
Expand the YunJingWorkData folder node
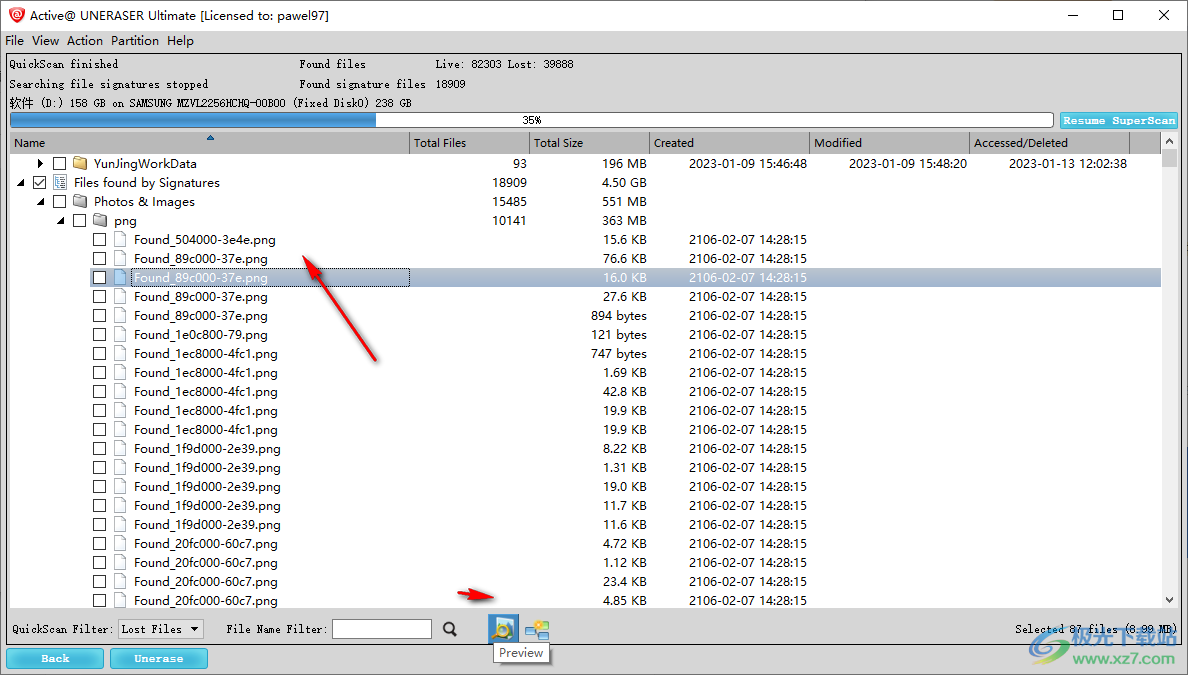[40, 163]
